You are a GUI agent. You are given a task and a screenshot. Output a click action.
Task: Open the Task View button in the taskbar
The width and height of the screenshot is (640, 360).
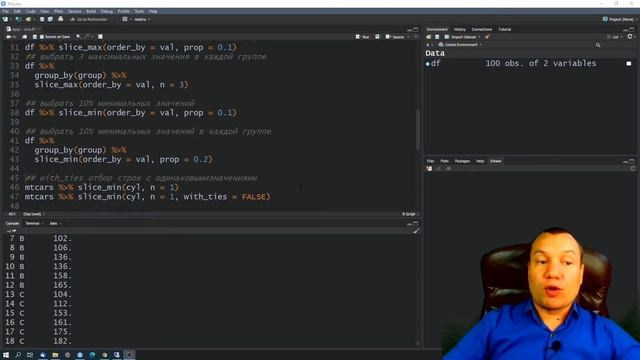tap(30, 355)
